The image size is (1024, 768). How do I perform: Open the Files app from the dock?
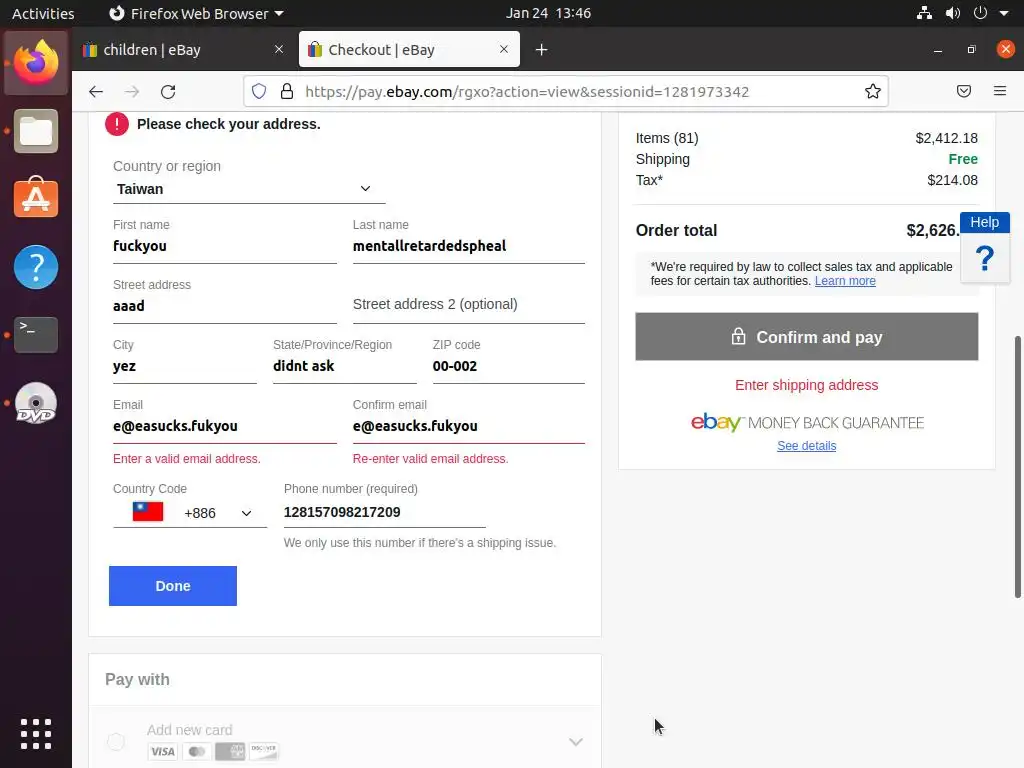(x=36, y=131)
